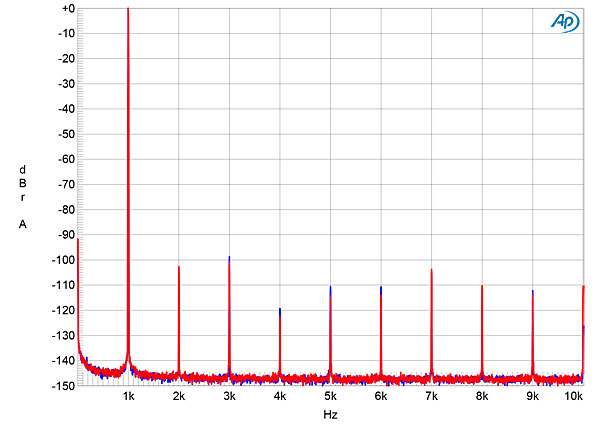
Task: Click the "dBr" y-axis title
Action: point(22,183)
